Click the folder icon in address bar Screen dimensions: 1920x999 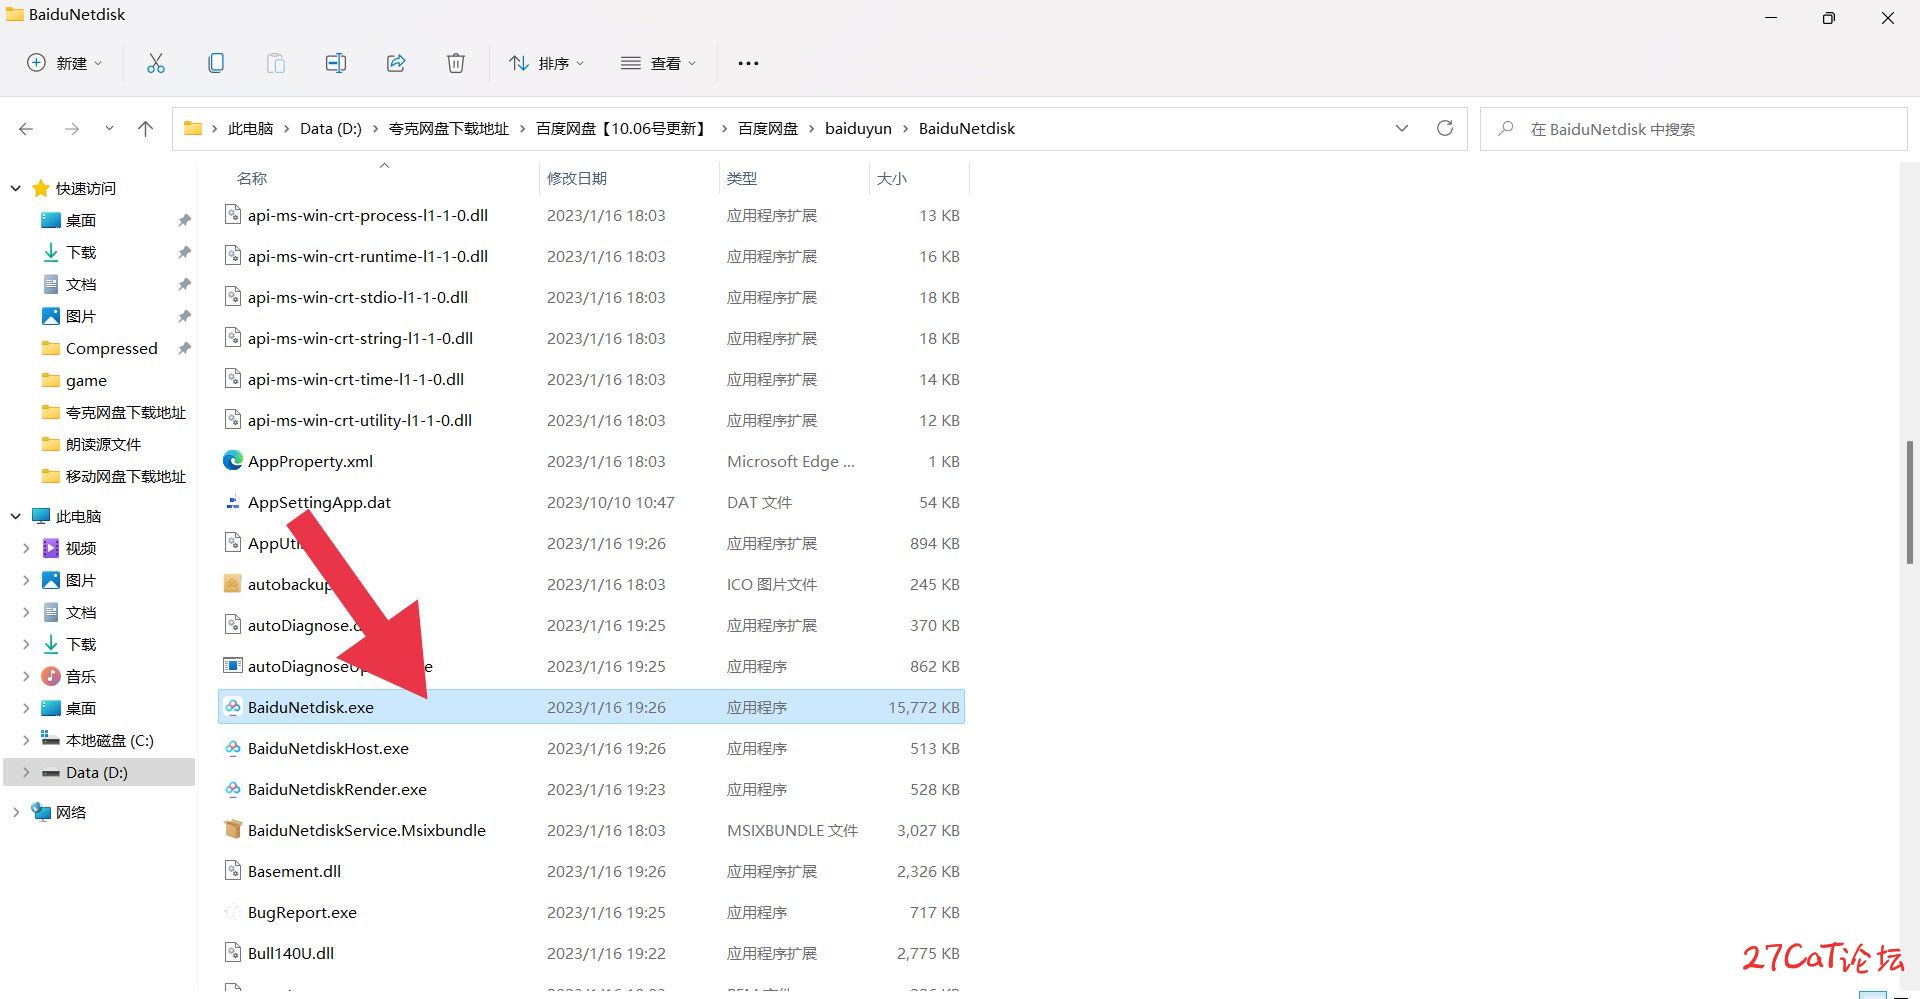point(193,128)
